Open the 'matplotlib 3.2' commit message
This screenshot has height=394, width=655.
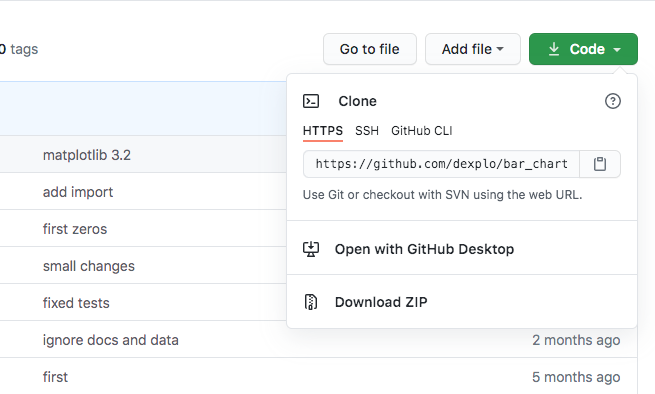point(87,155)
